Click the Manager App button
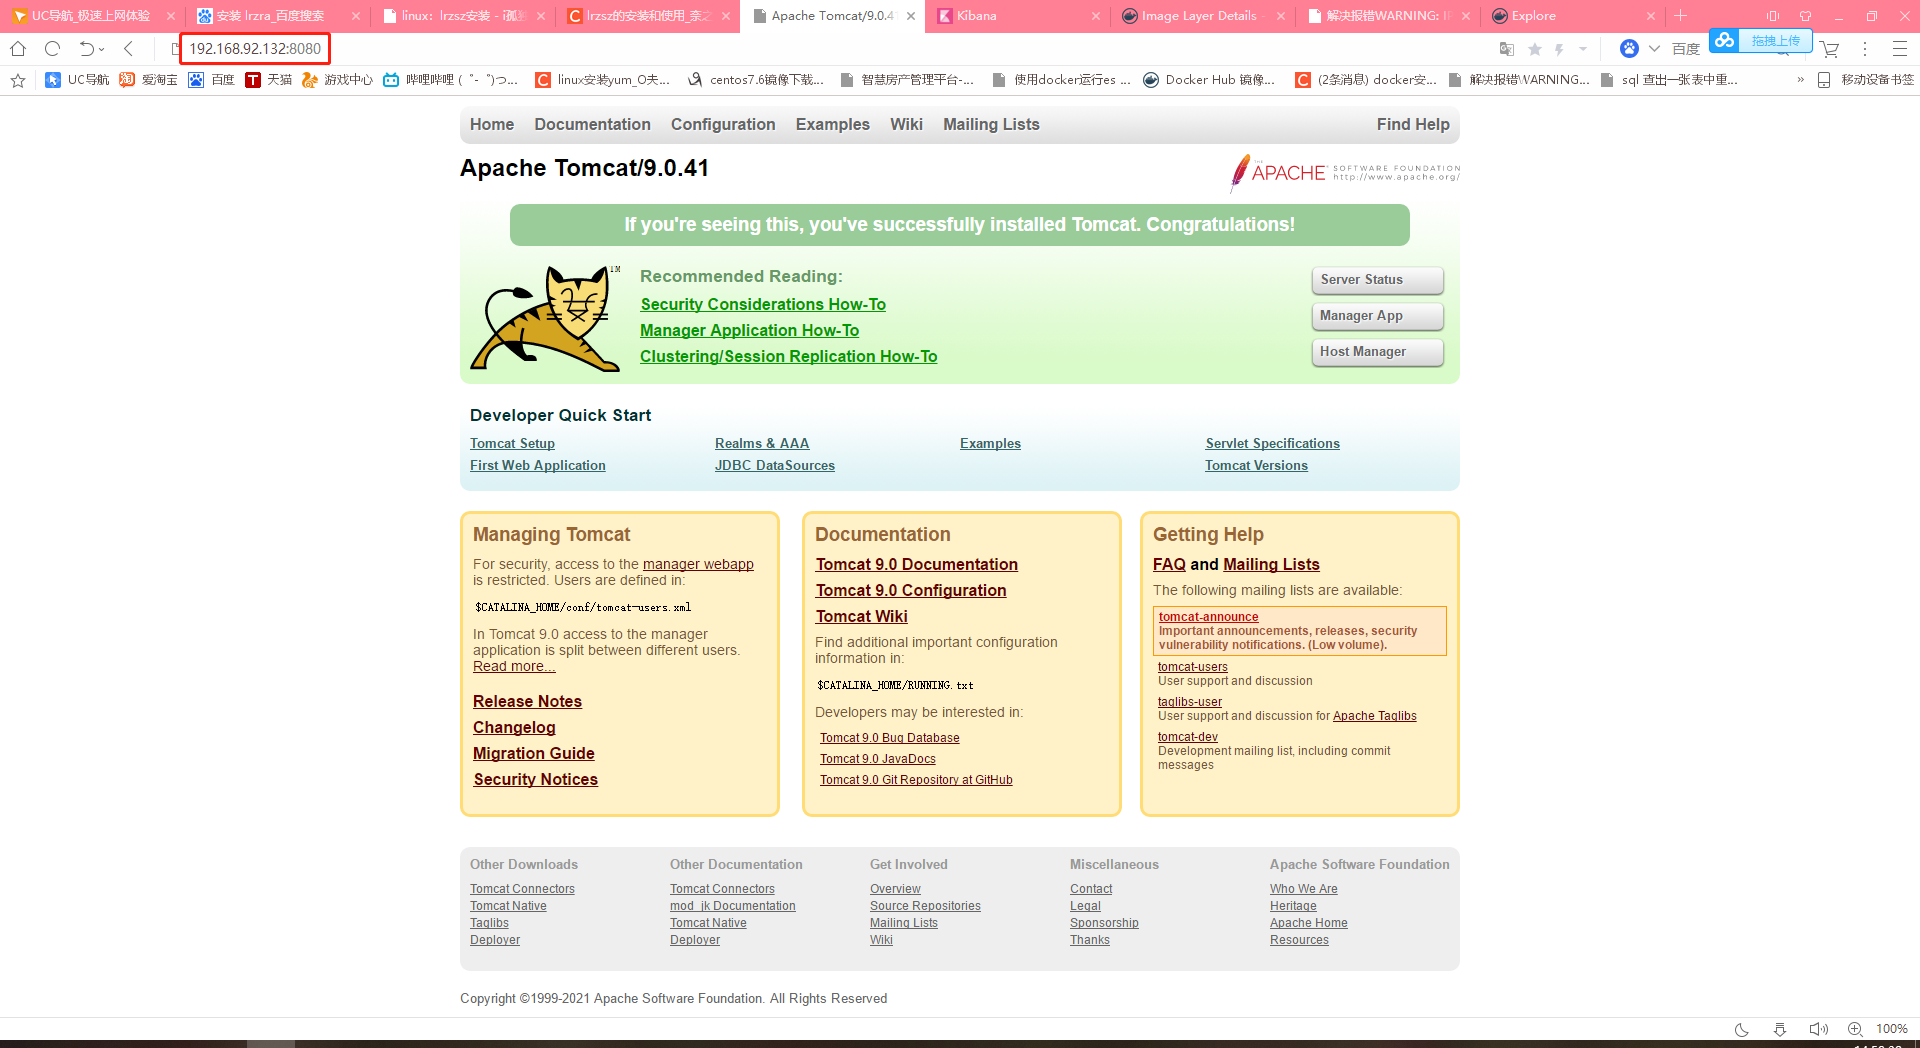This screenshot has height=1048, width=1920. click(x=1378, y=316)
